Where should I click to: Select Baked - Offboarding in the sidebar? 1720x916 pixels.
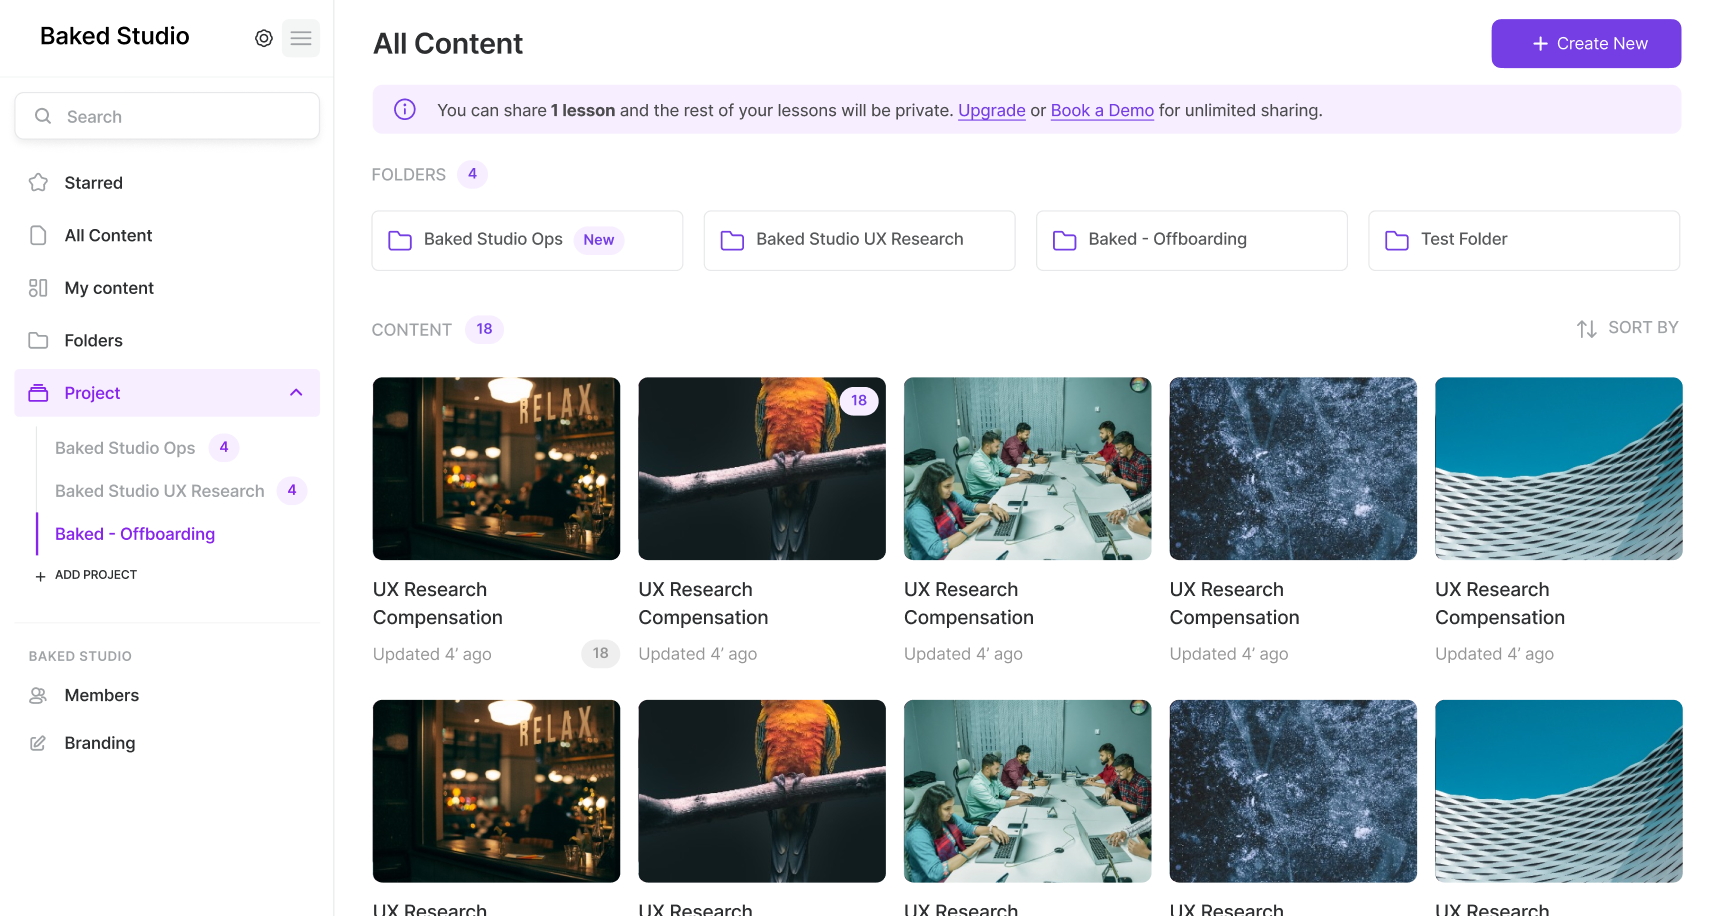(x=134, y=533)
